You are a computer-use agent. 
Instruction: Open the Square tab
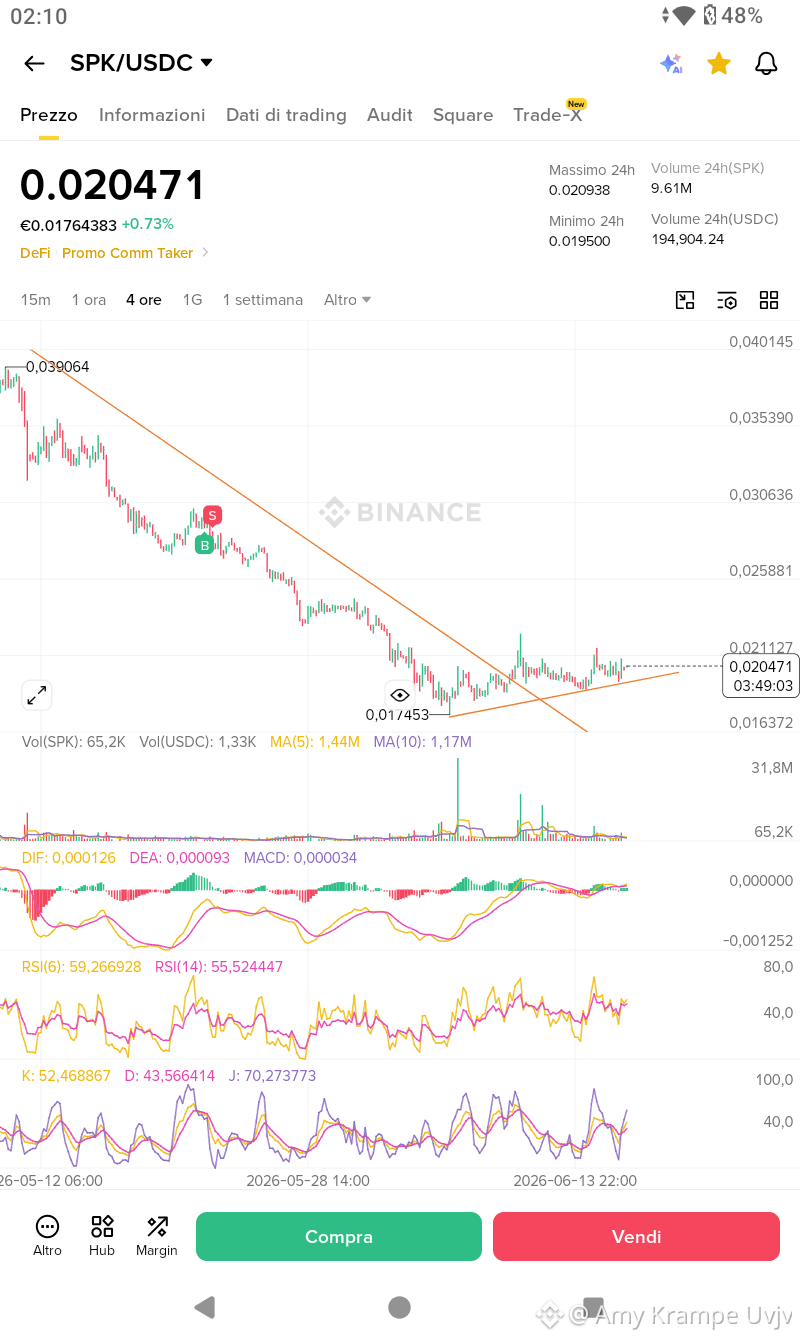(463, 115)
